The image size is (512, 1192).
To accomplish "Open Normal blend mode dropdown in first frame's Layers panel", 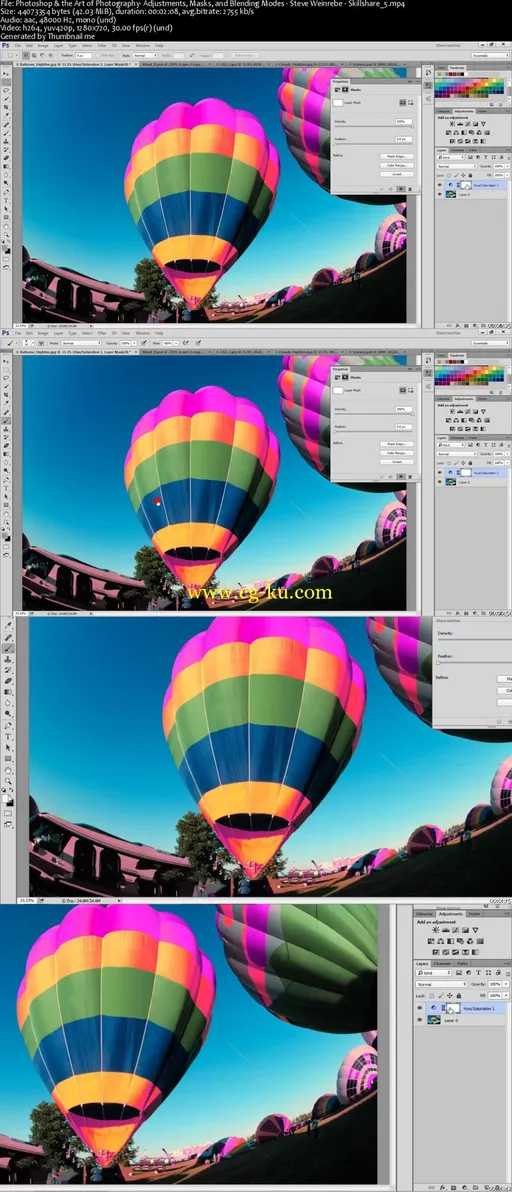I will point(457,166).
